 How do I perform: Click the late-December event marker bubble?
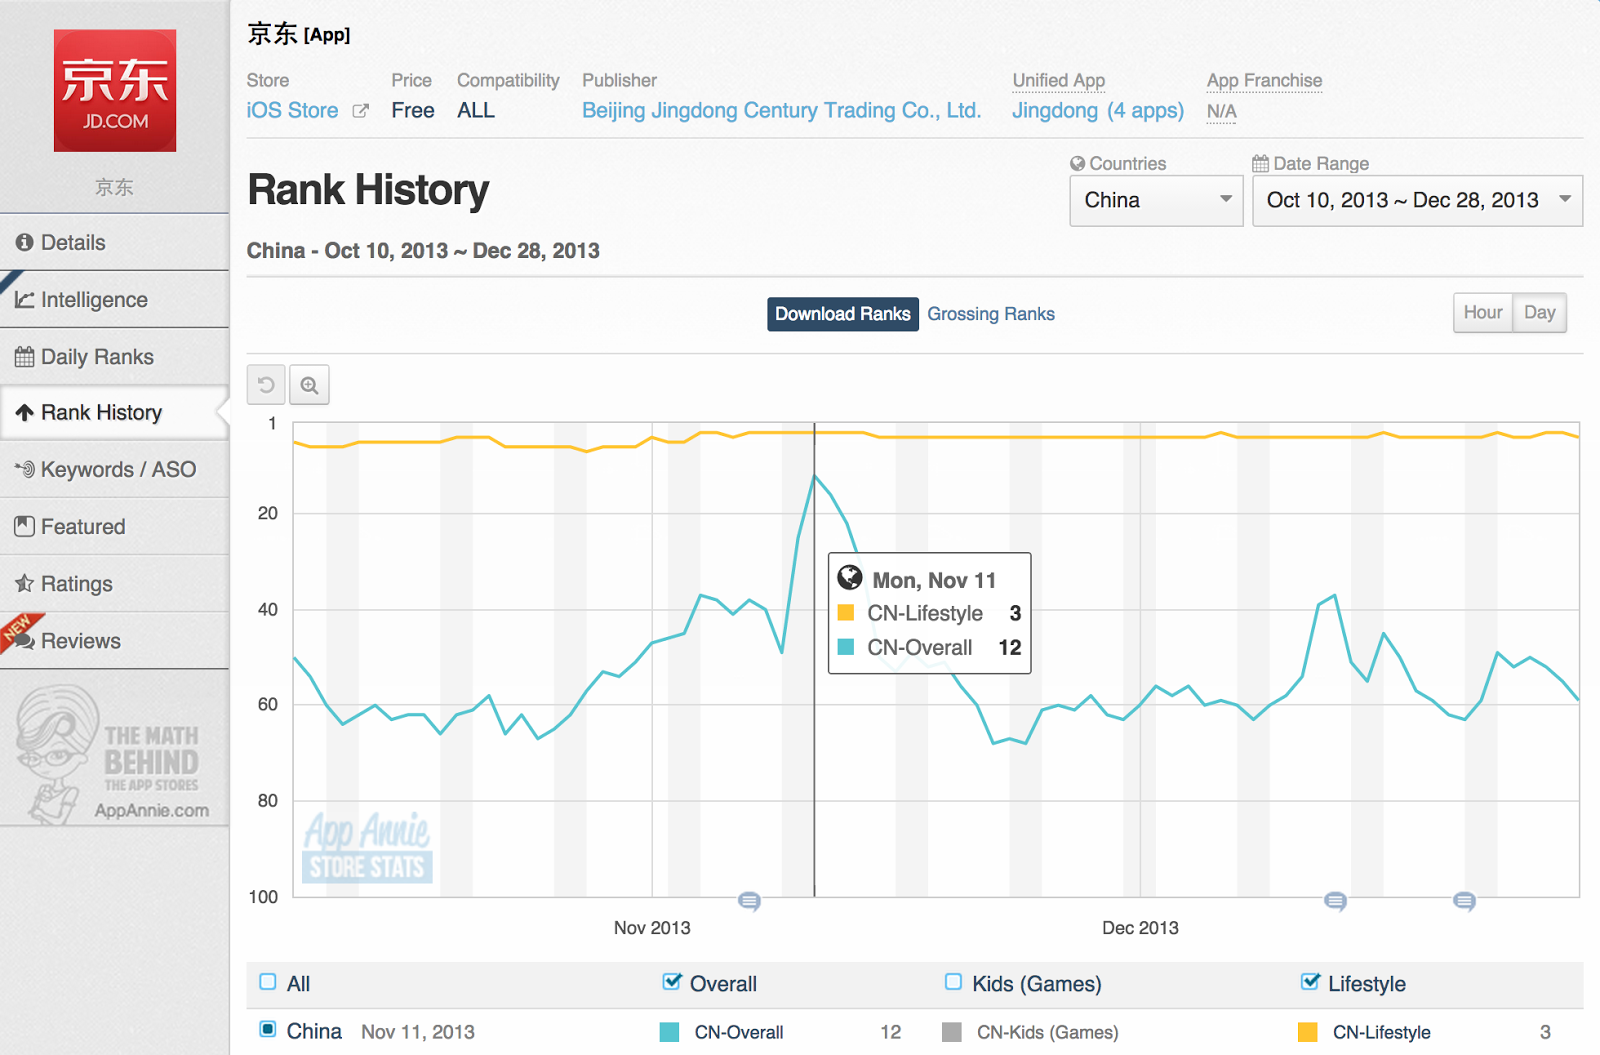(x=1464, y=901)
